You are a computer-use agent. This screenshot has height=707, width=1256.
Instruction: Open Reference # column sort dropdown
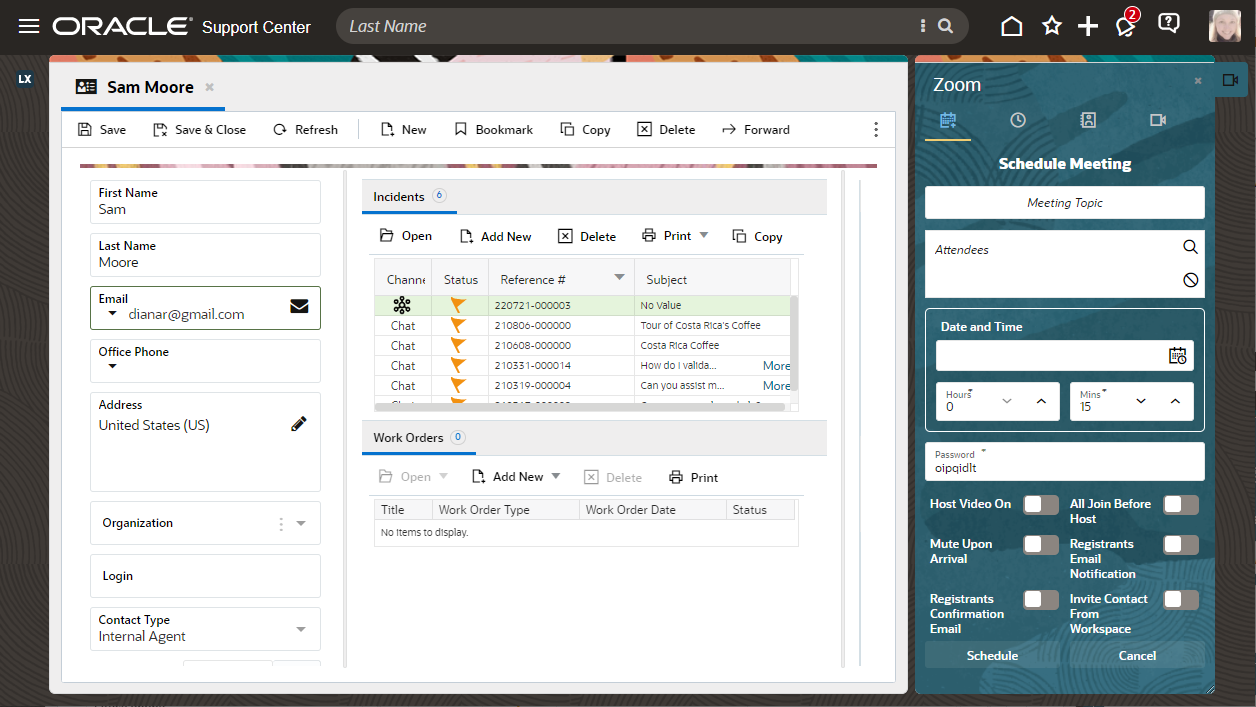[620, 277]
